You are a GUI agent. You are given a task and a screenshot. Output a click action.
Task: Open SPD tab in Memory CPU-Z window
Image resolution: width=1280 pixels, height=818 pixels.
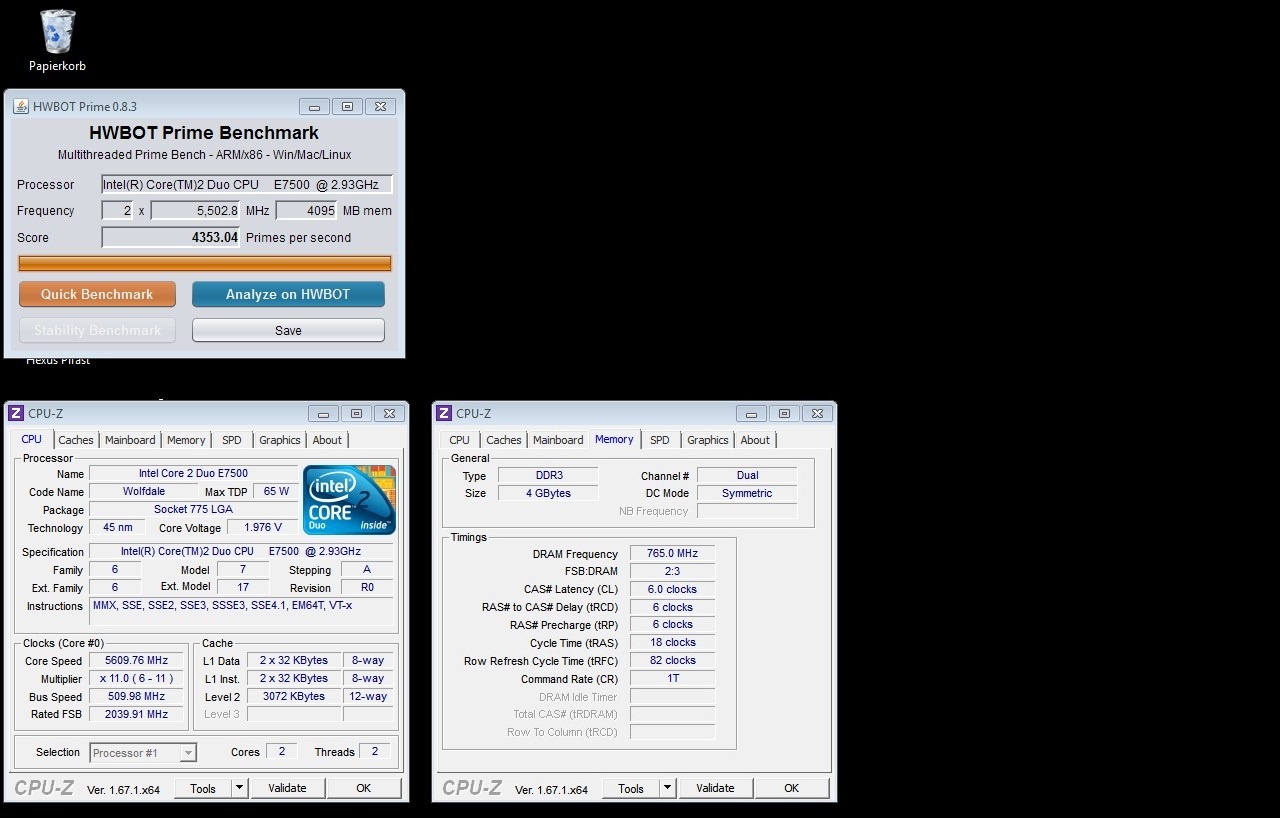[660, 440]
